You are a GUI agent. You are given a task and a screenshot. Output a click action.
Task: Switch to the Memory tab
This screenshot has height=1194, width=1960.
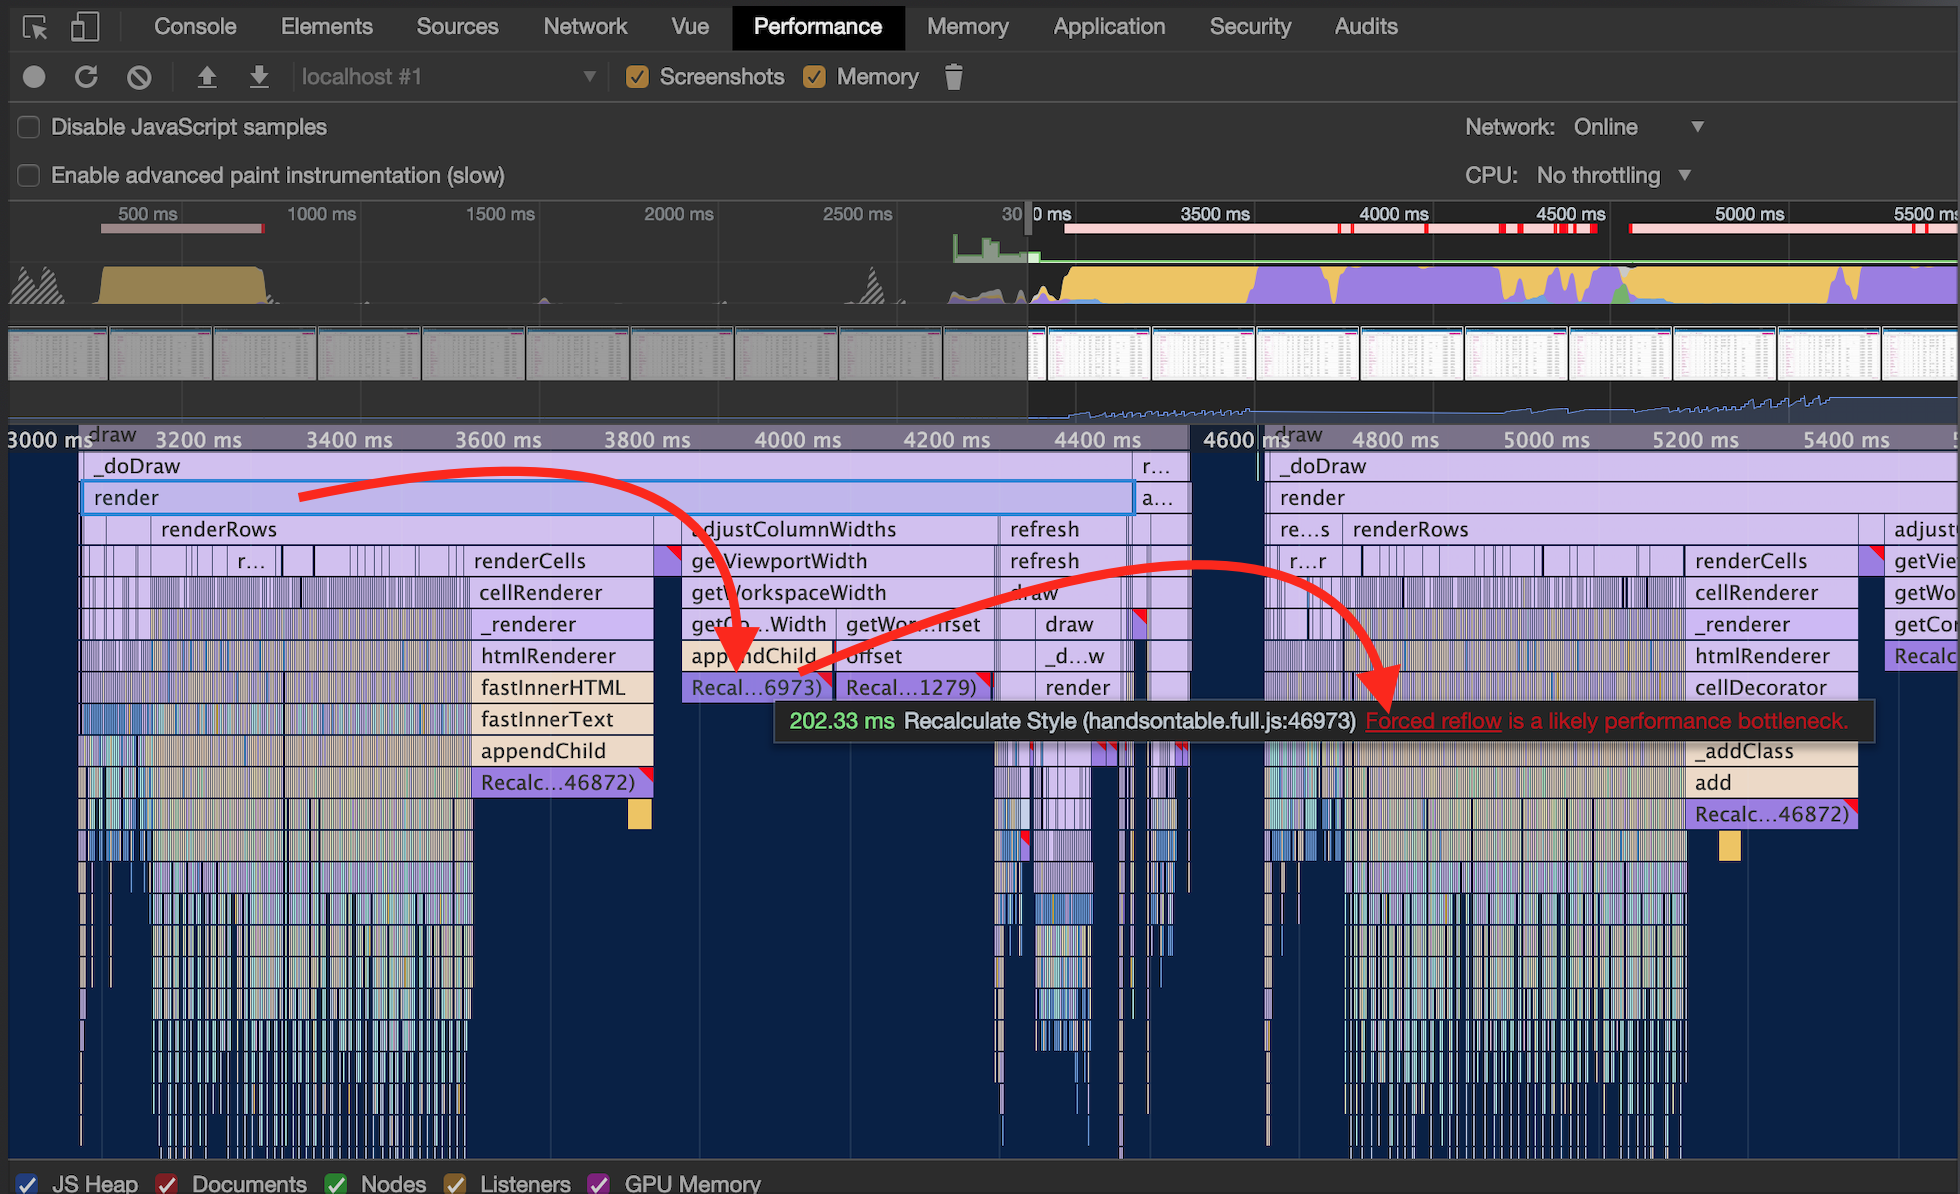(x=967, y=27)
